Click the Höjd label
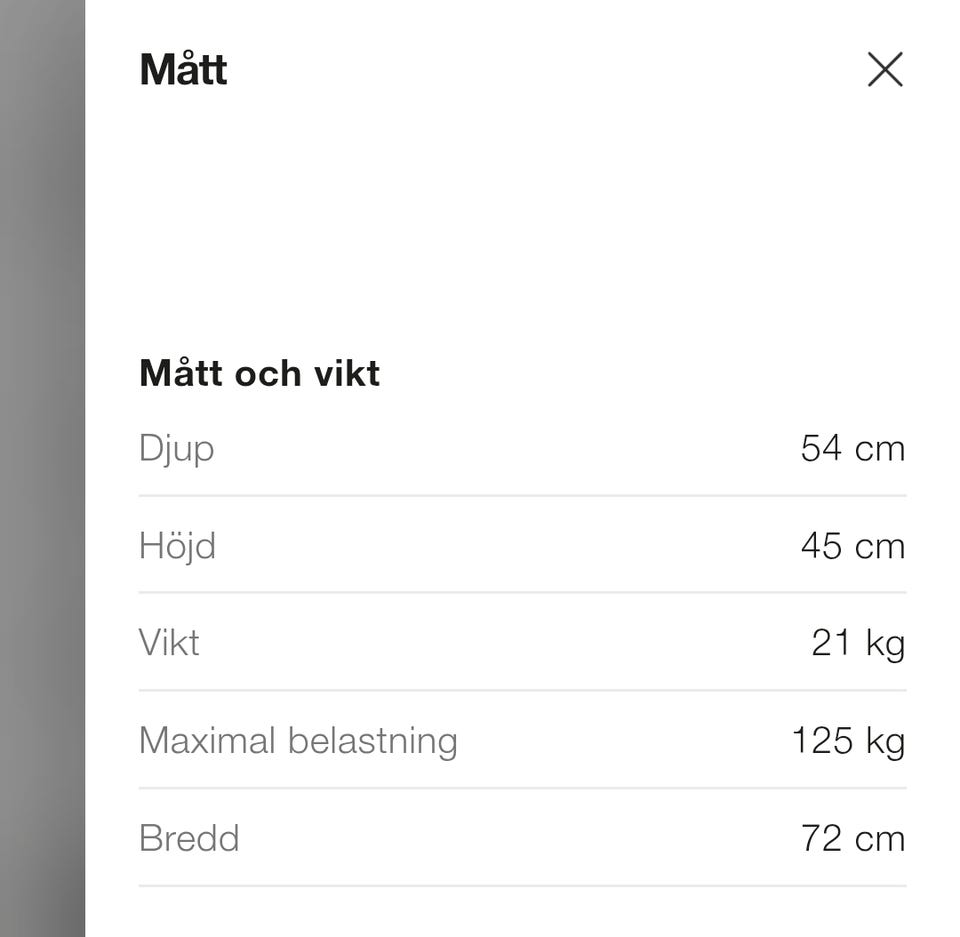Viewport: 960px width, 937px height. 177,546
